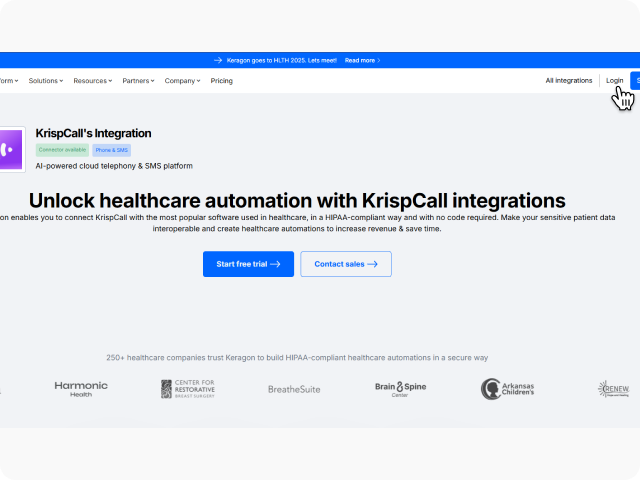Screen dimensions: 640x480
Task: Click the Center for Restorative Breast Surgery logo
Action: (x=188, y=389)
